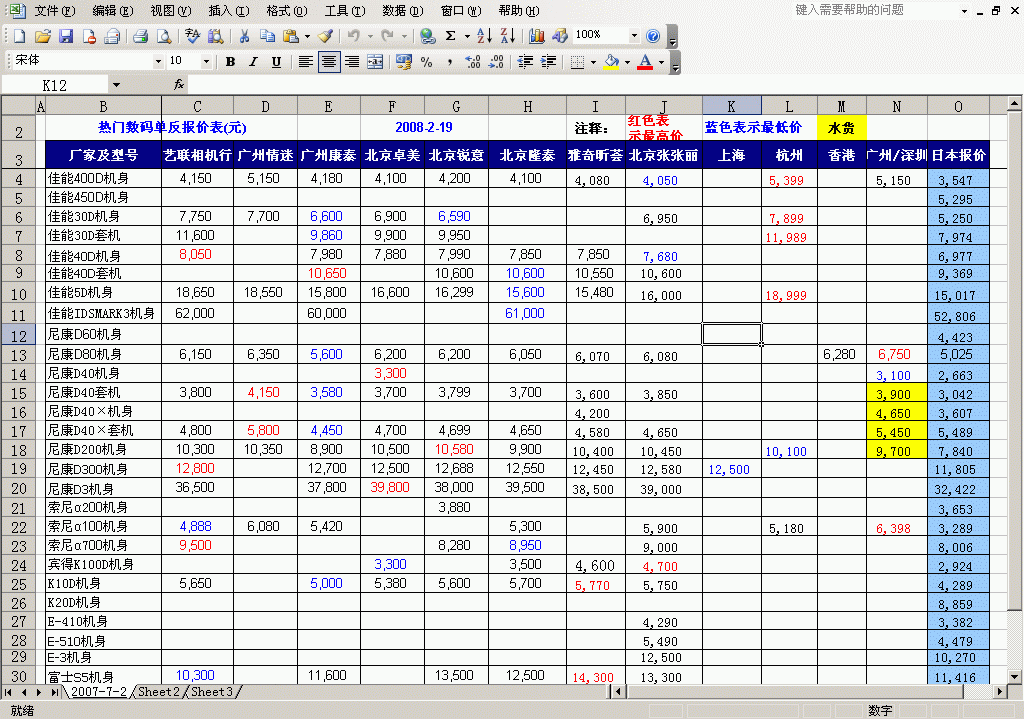
Task: Run the spelling check tool
Action: (192, 36)
